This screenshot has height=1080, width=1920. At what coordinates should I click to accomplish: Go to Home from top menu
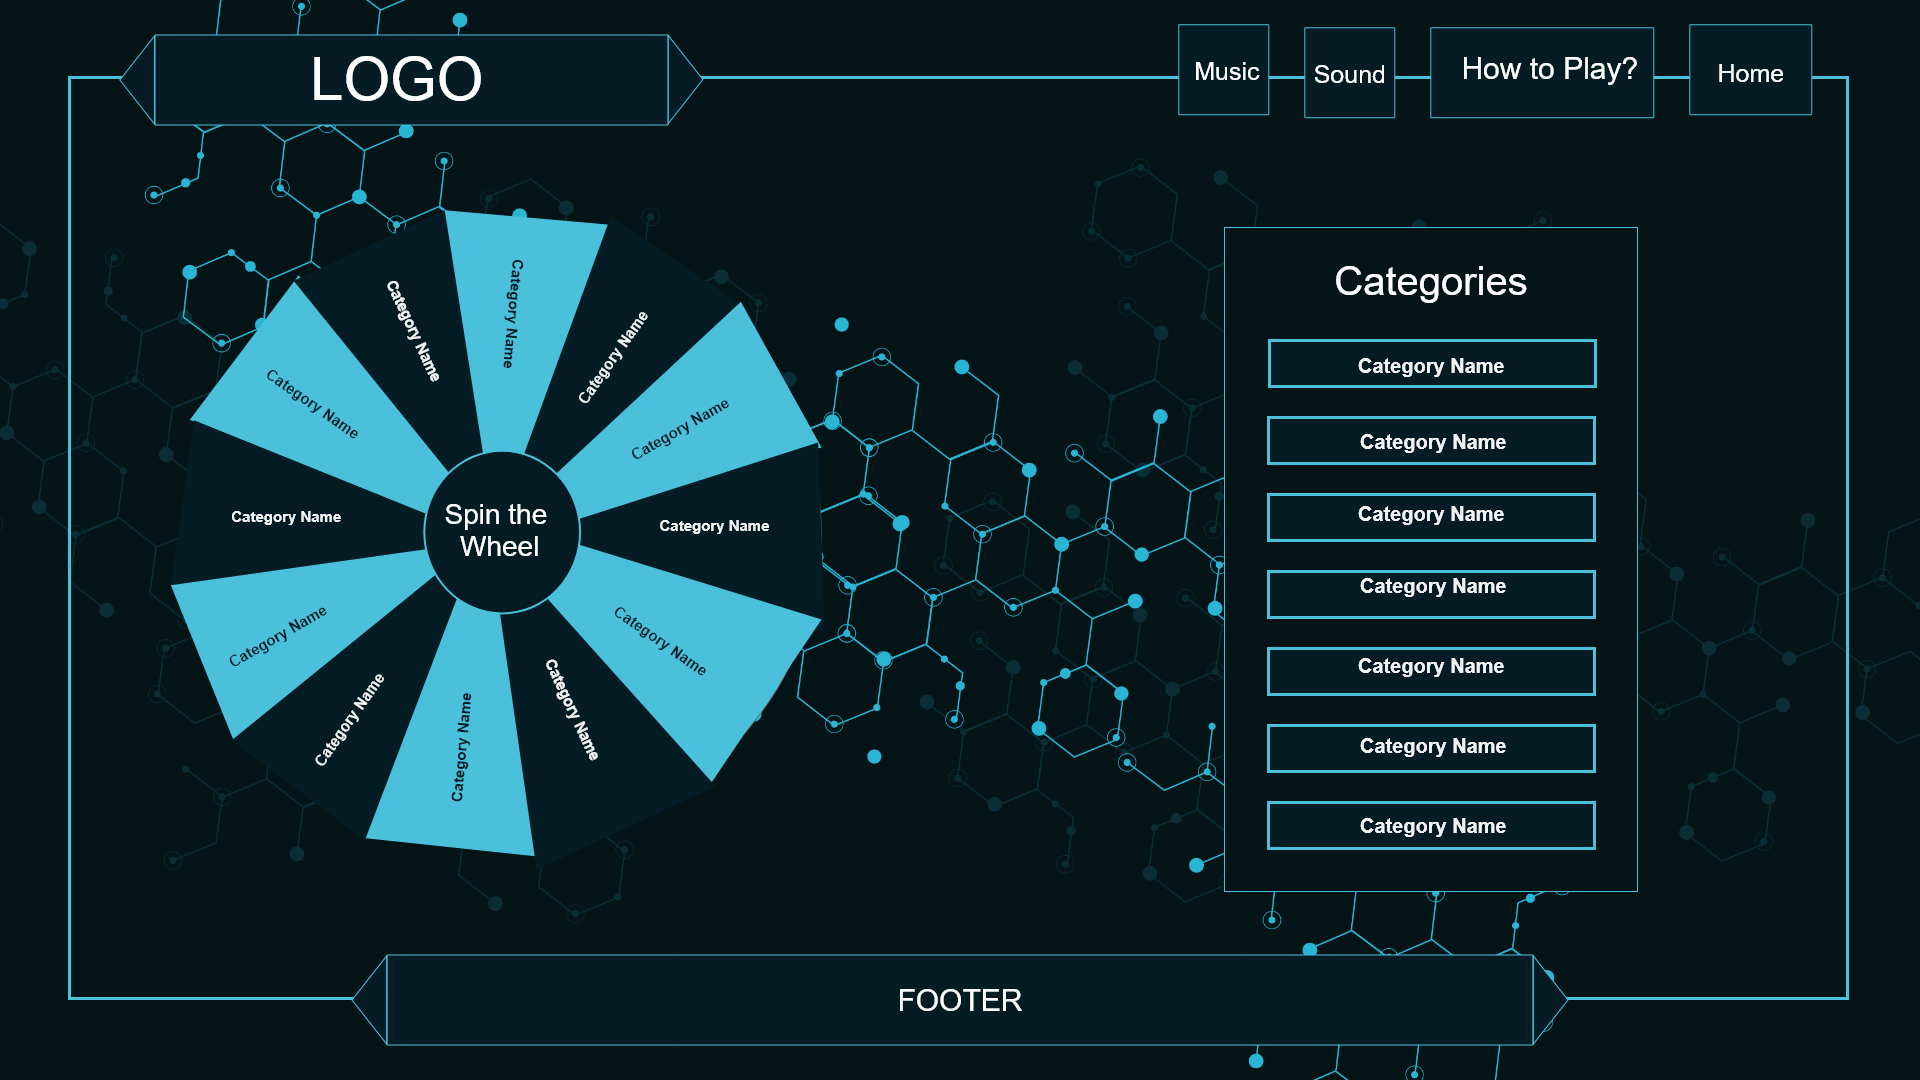click(x=1750, y=72)
